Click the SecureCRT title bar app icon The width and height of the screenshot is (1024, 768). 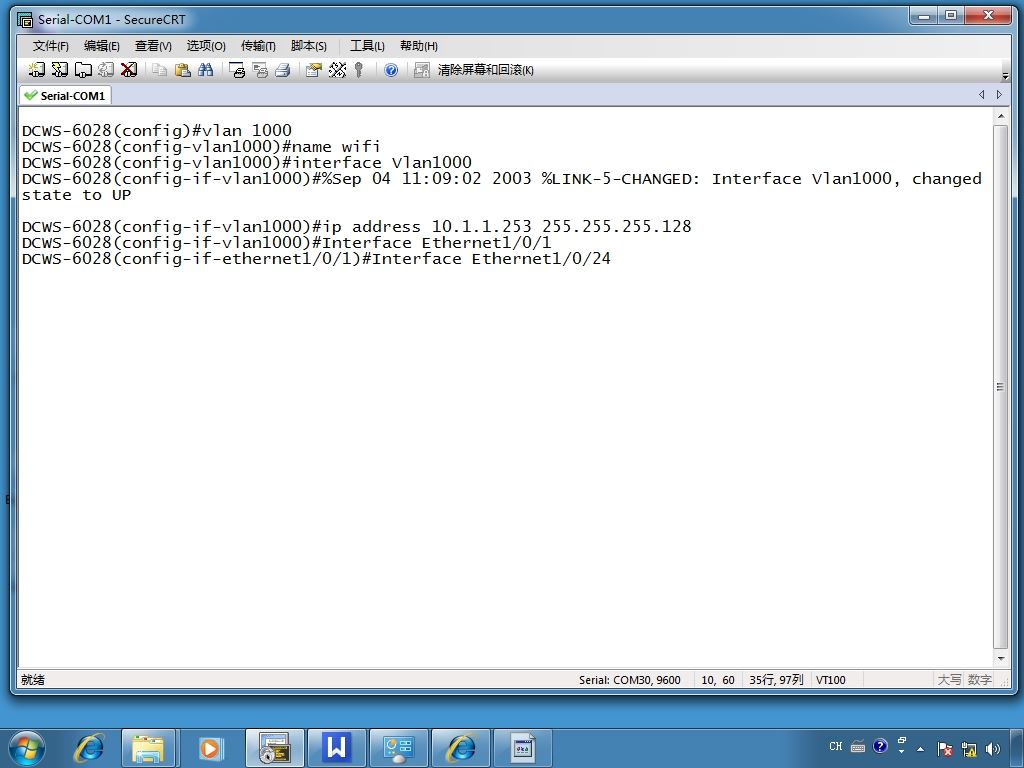25,20
